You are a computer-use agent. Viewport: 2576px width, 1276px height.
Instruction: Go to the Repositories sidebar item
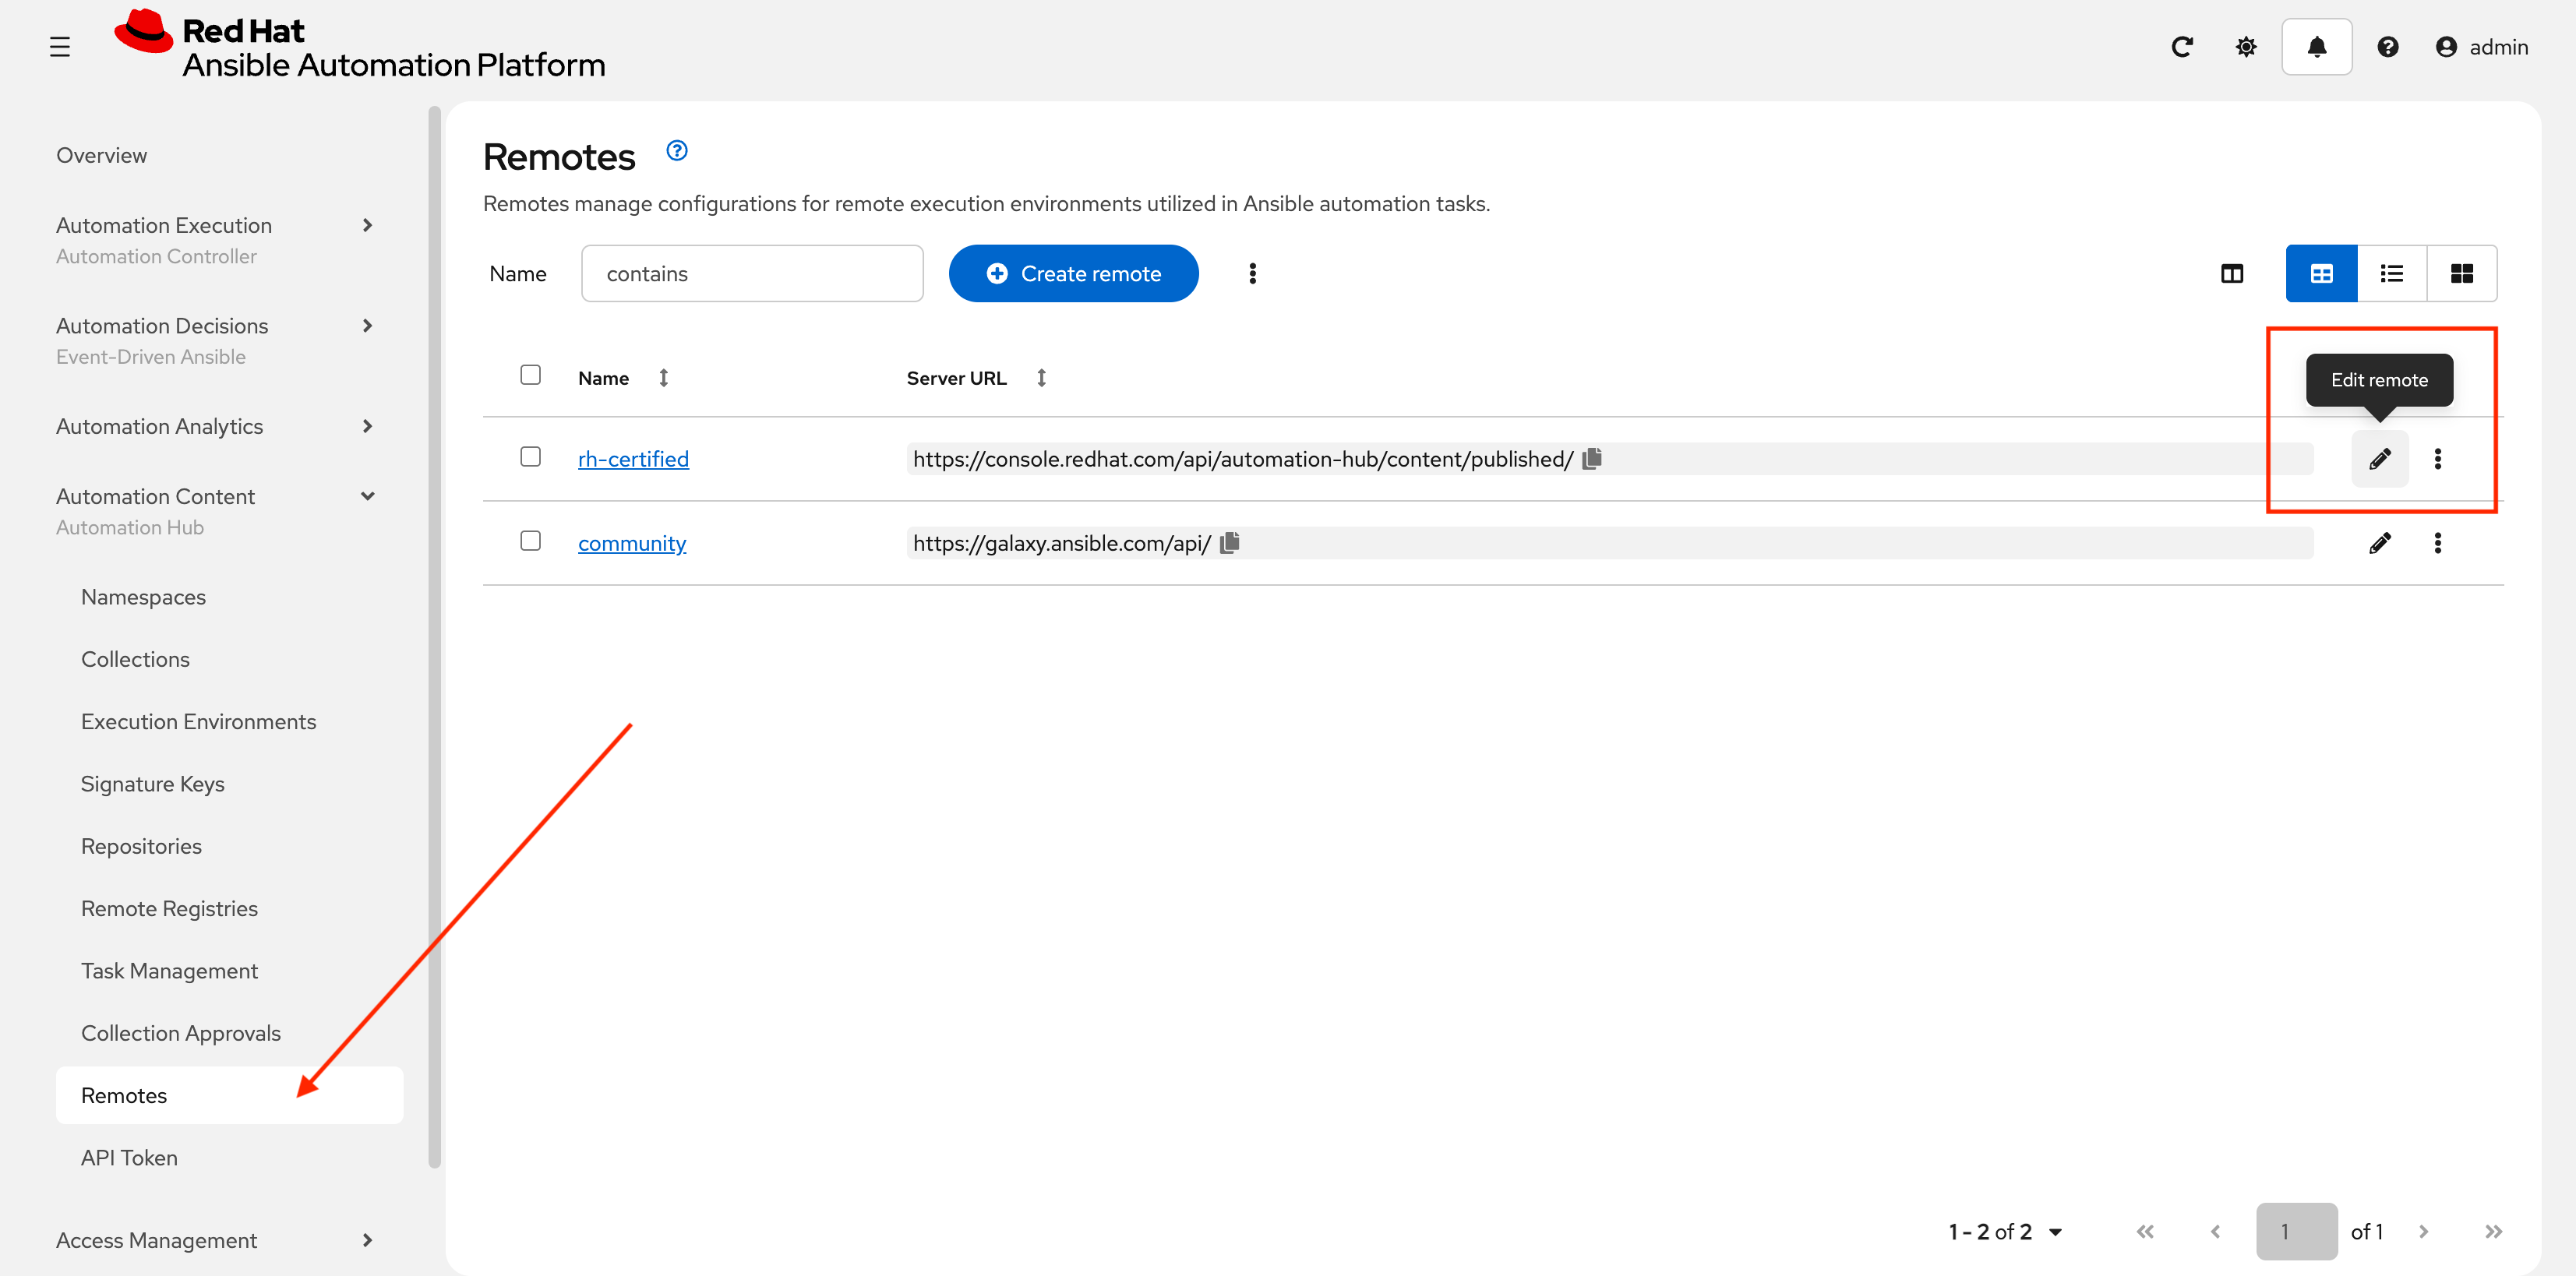click(141, 845)
